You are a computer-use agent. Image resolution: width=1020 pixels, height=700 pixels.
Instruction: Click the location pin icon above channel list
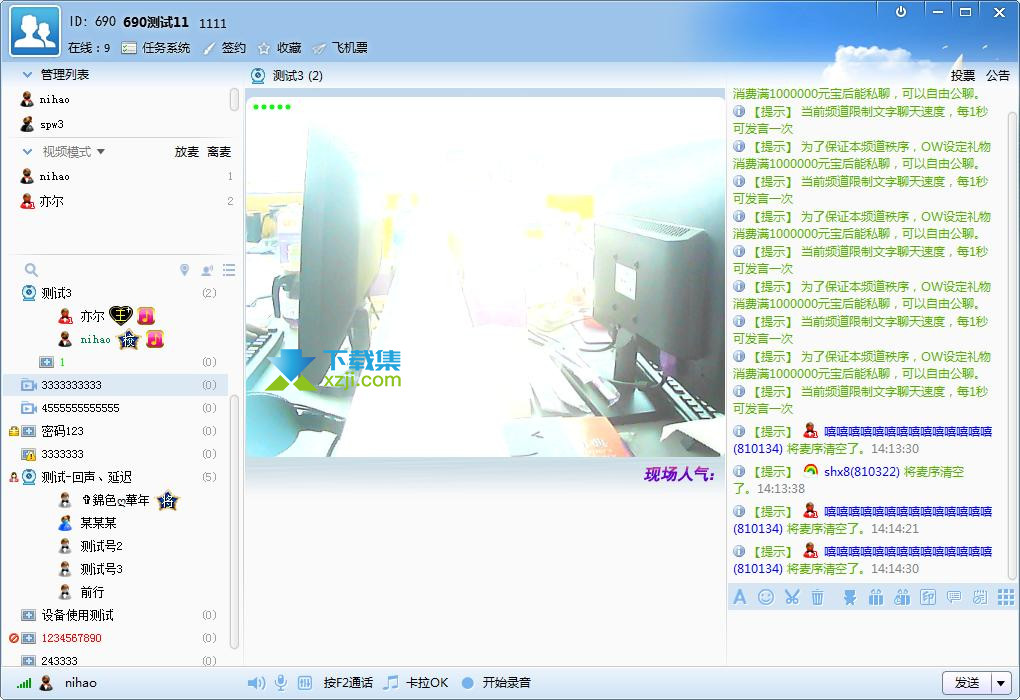[184, 269]
